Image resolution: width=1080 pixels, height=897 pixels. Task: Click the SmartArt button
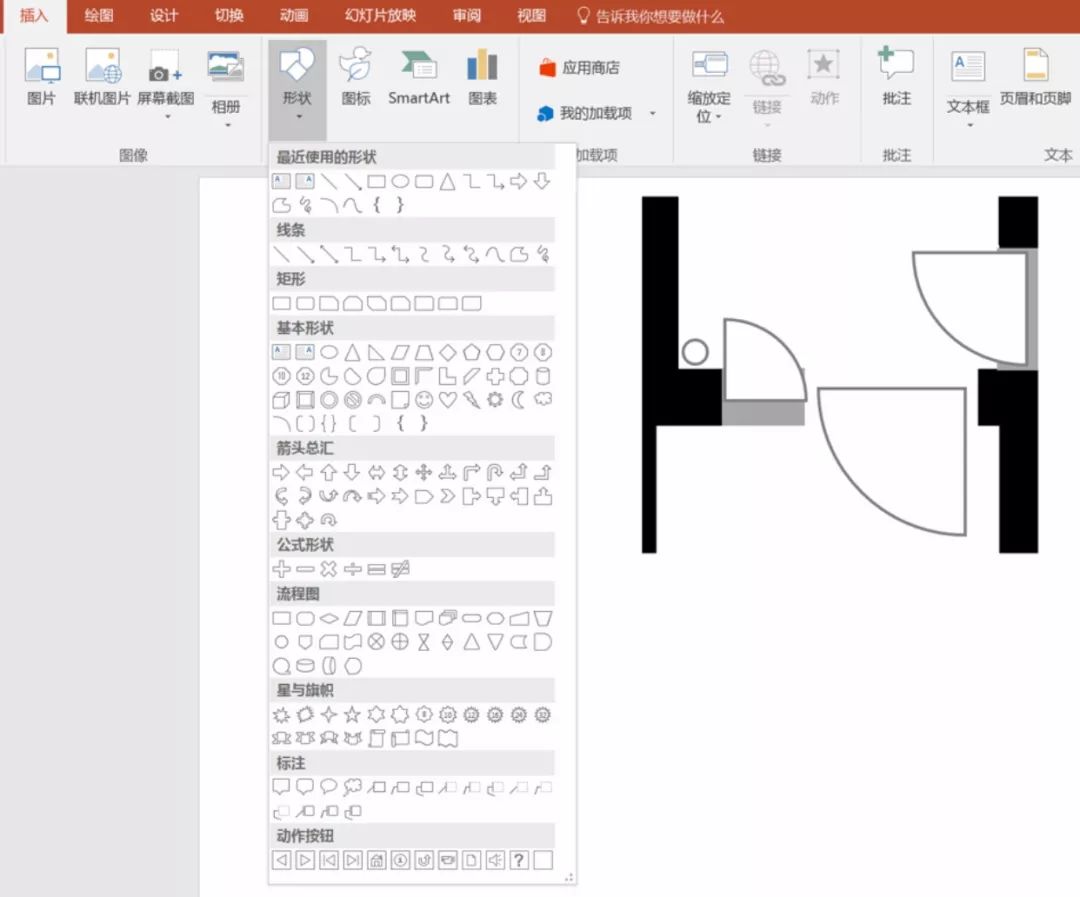(x=419, y=78)
